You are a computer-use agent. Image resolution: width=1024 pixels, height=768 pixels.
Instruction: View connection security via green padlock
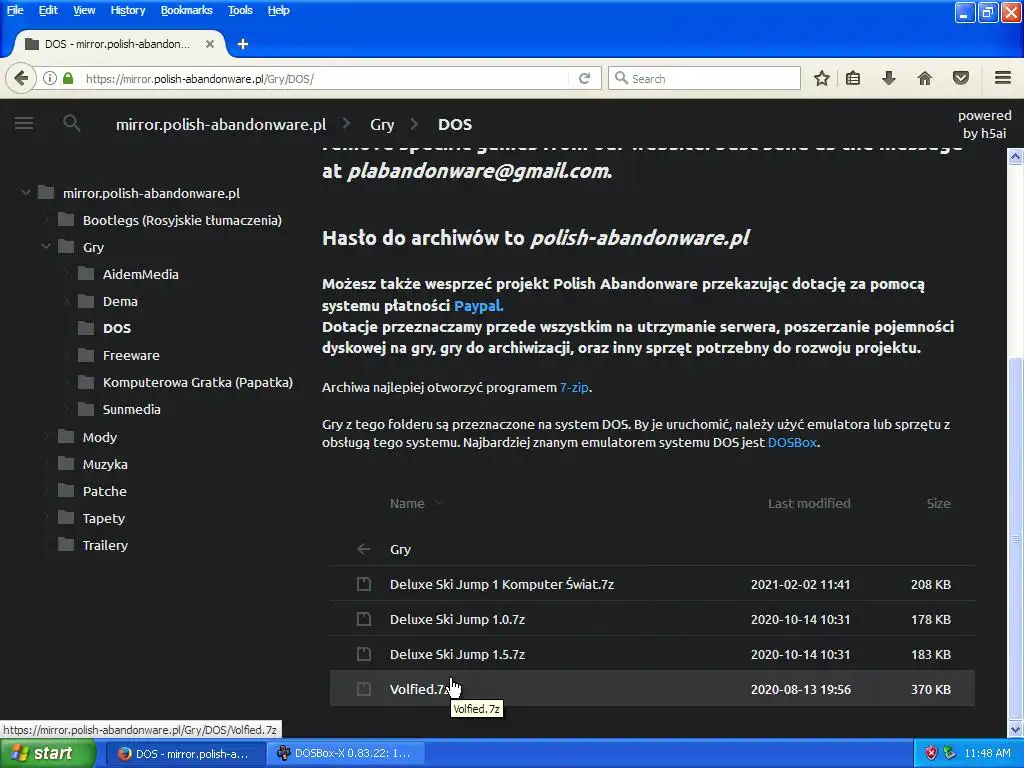coord(68,78)
